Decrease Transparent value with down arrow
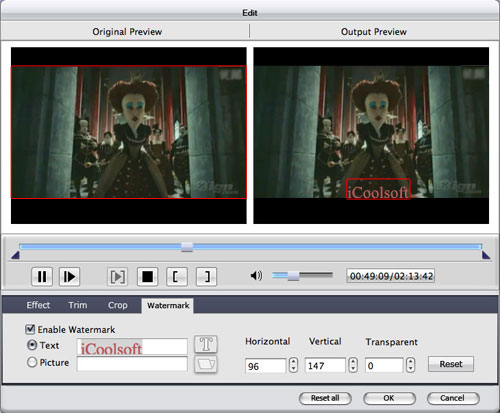 click(x=411, y=369)
